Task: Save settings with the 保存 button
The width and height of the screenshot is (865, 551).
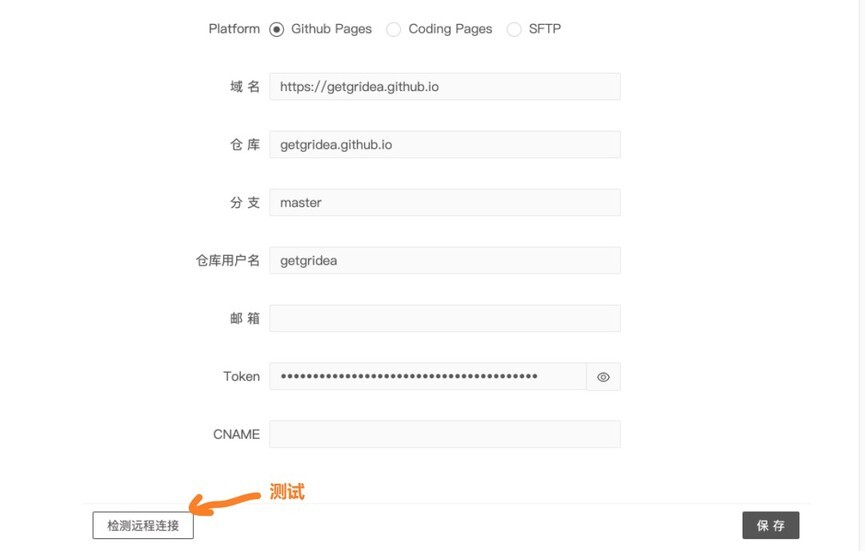Action: [771, 525]
